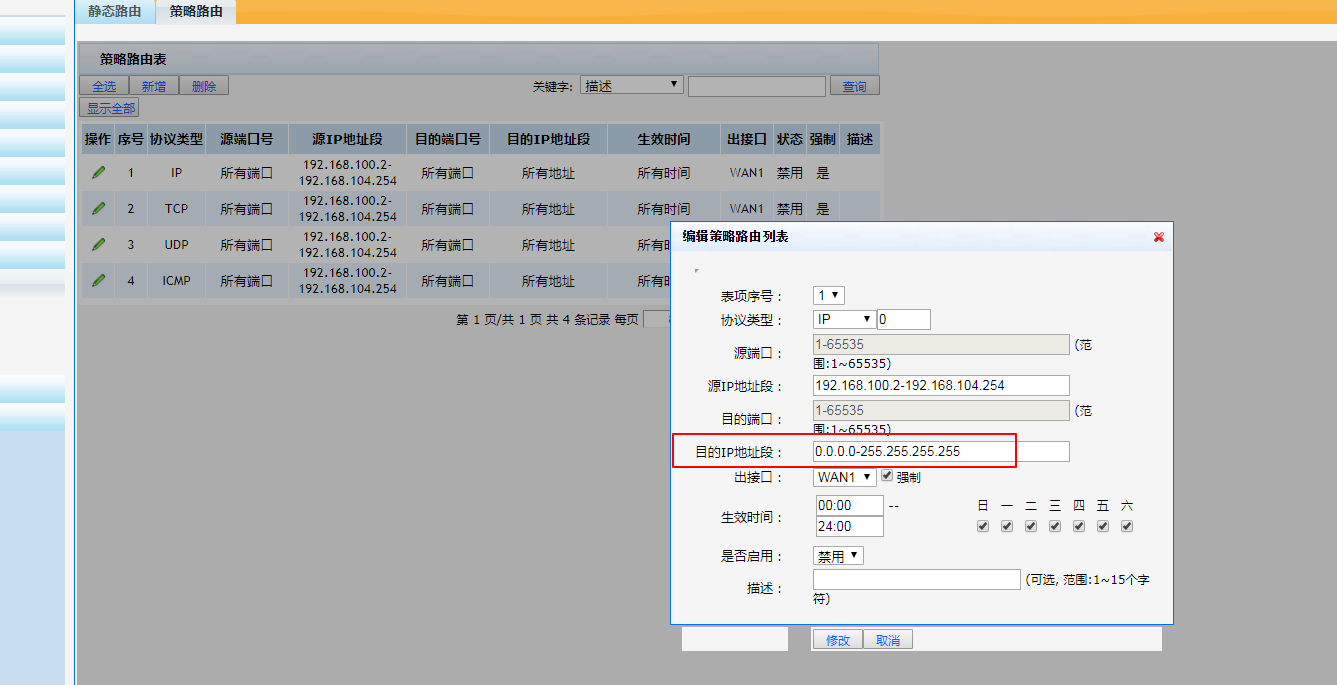Click the 删除 button
The height and width of the screenshot is (685, 1337).
[204, 86]
